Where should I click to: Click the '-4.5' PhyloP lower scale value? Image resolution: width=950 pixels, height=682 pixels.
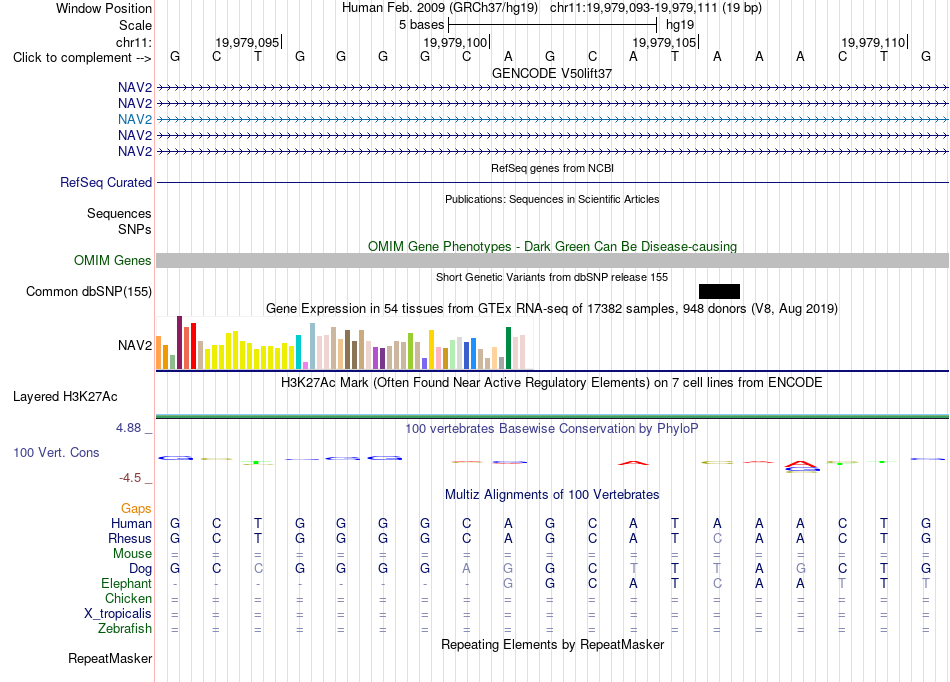pyautogui.click(x=130, y=478)
